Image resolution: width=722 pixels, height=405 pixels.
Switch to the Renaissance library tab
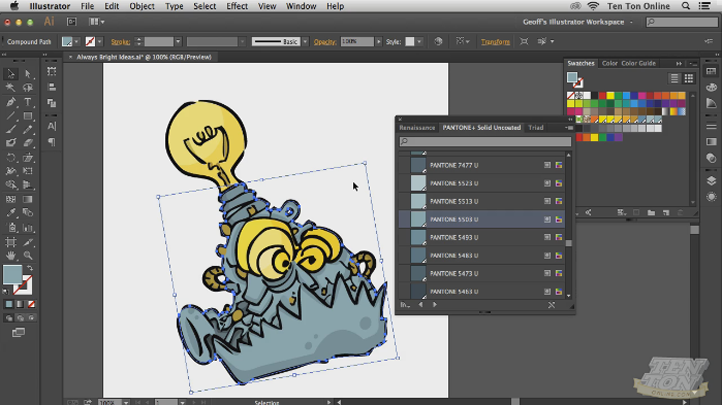417,128
